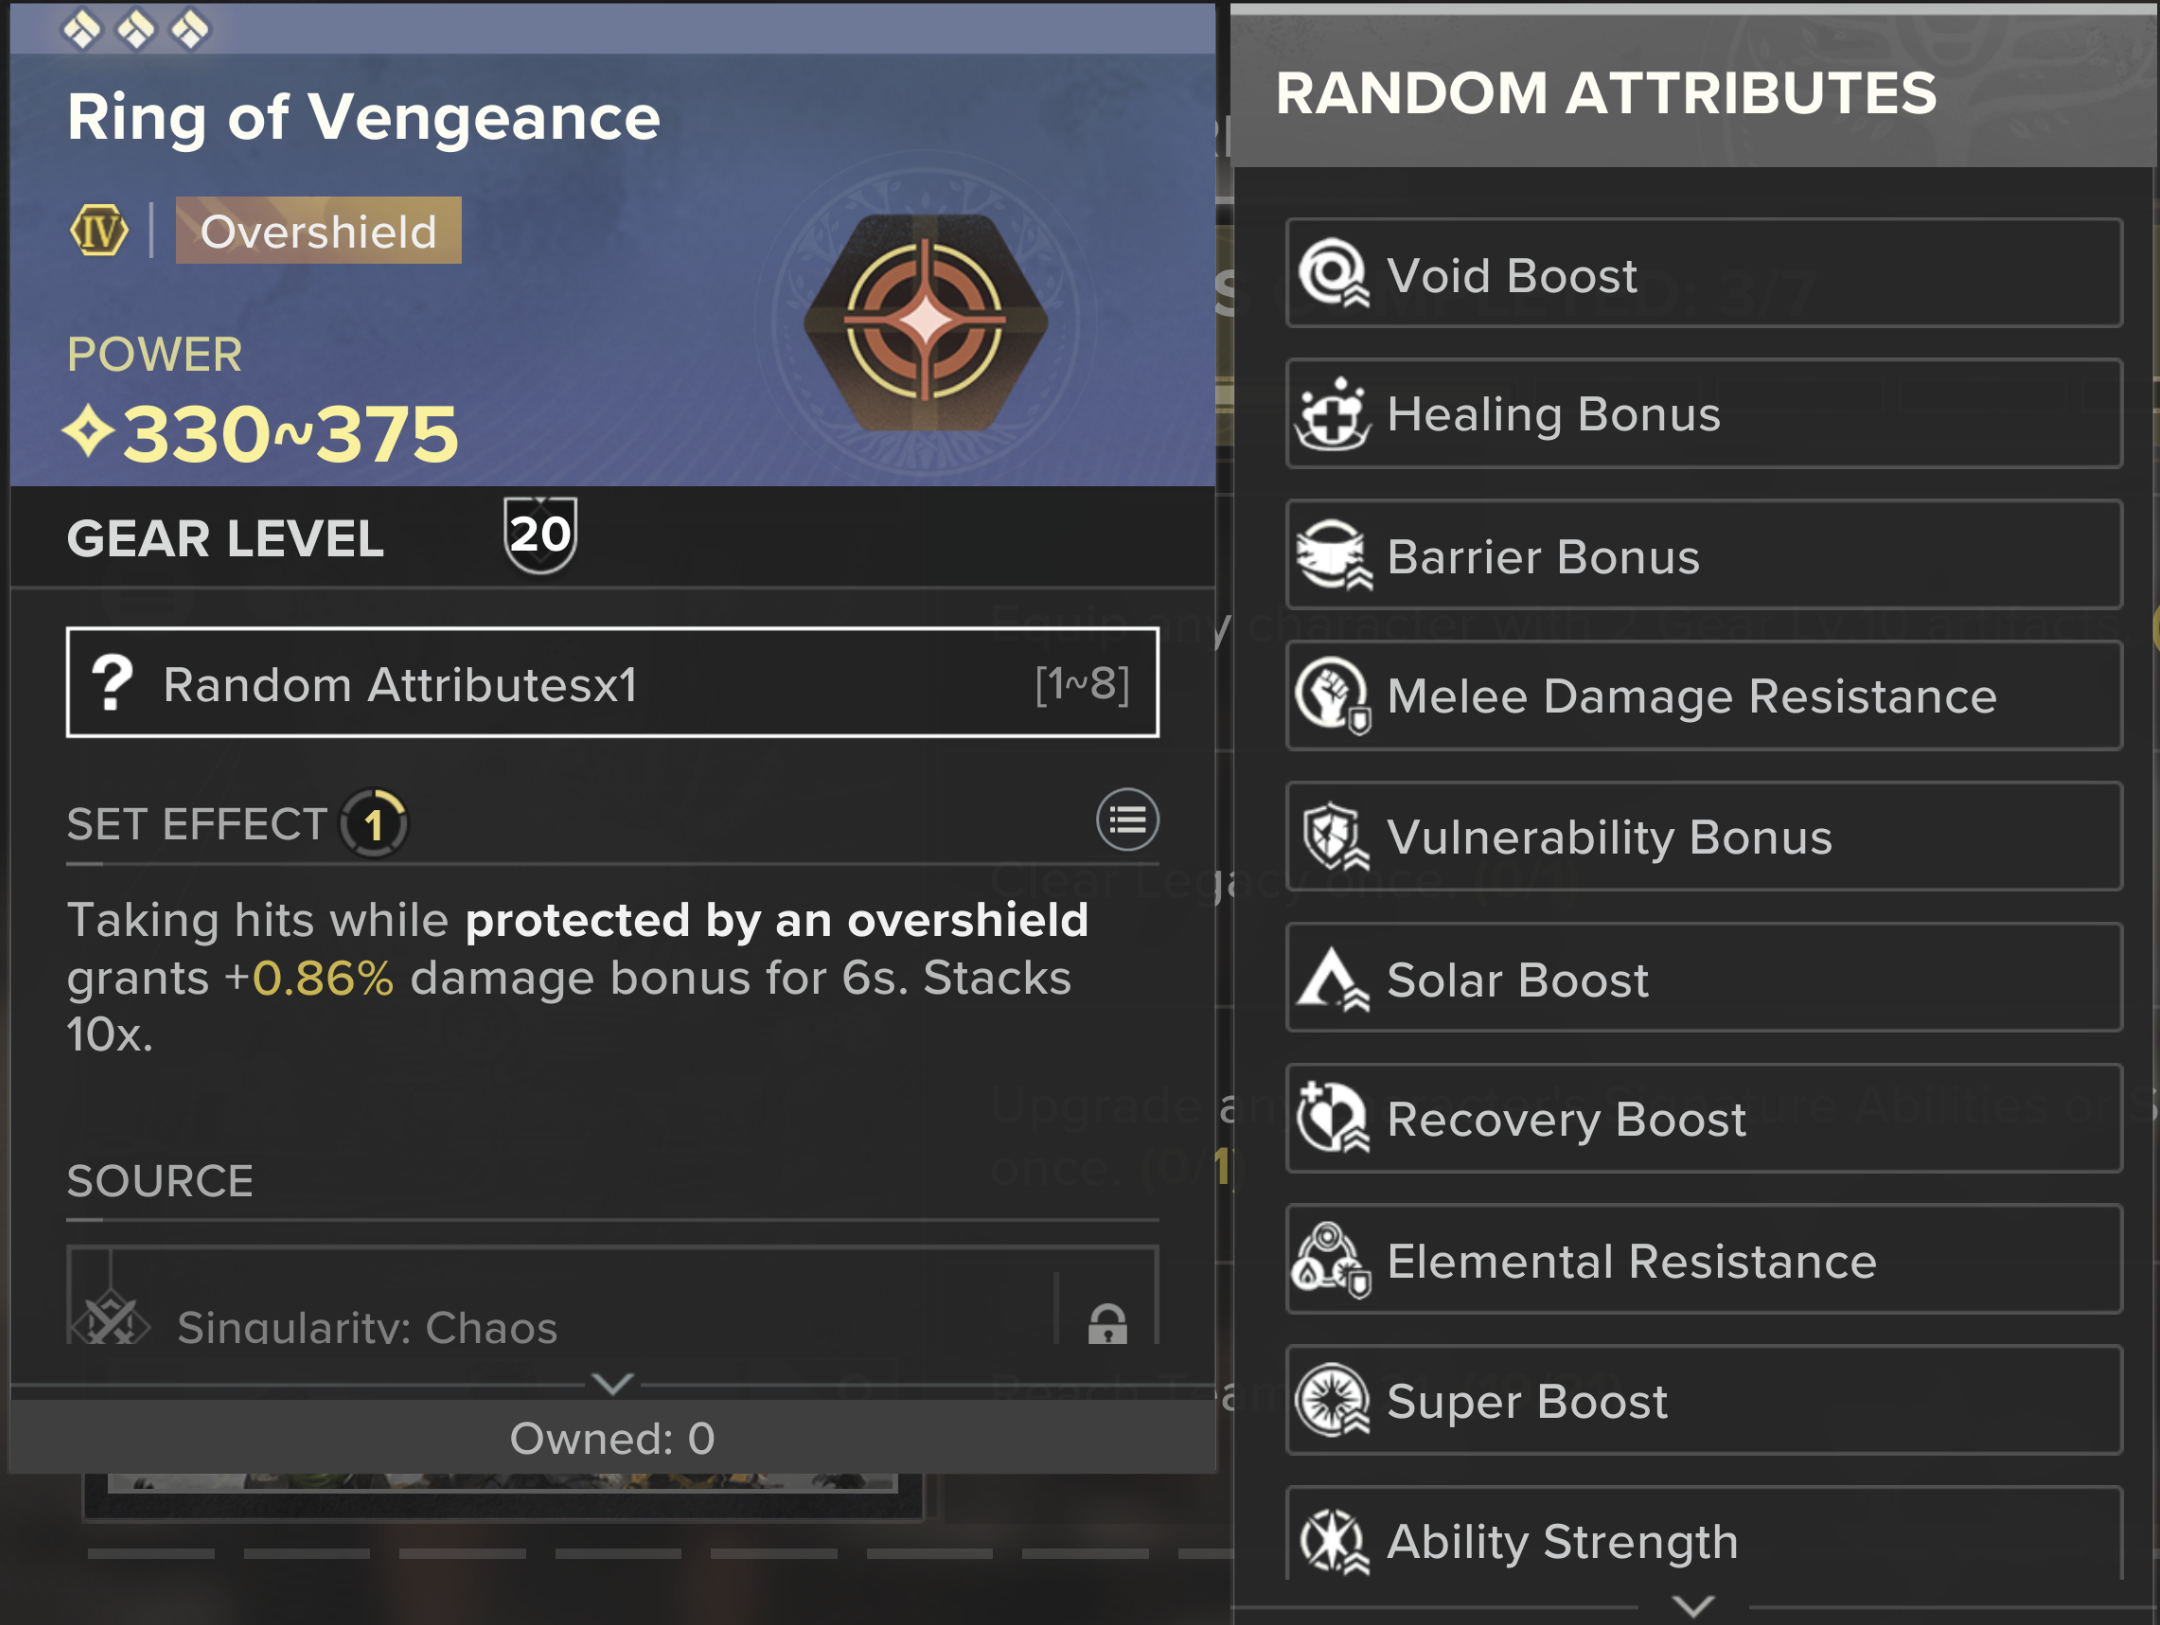
Task: Open the Random Attributesx1 row
Action: pyautogui.click(x=612, y=684)
